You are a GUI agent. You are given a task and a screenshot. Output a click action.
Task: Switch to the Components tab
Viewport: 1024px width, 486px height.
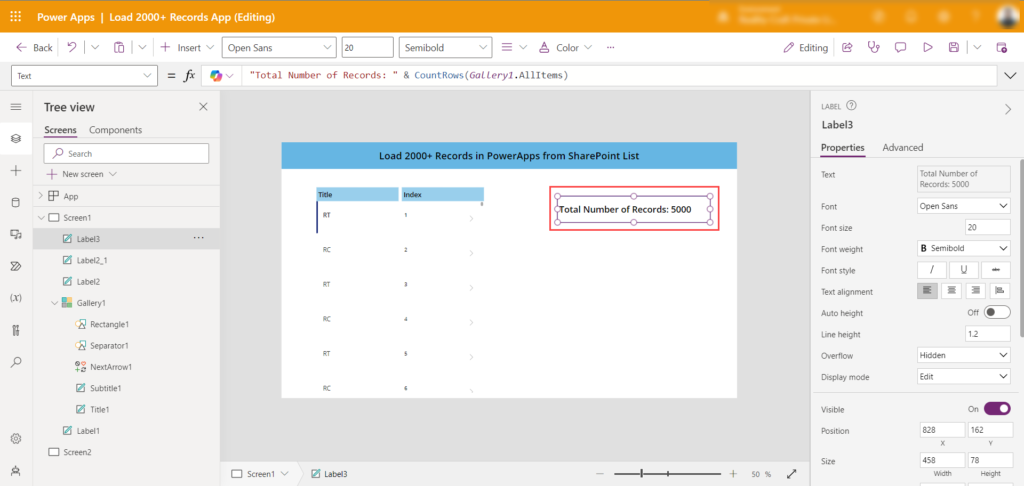tap(115, 130)
